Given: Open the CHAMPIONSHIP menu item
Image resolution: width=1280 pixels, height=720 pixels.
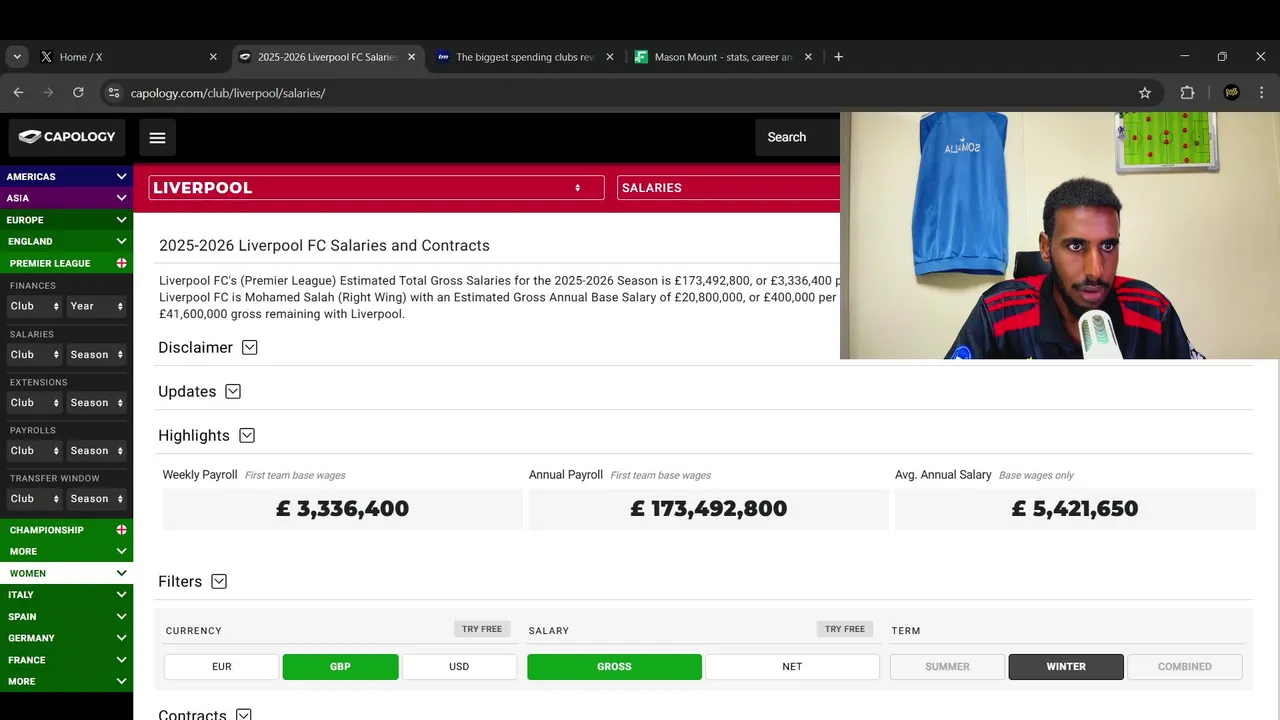Looking at the screenshot, I should pyautogui.click(x=66, y=529).
